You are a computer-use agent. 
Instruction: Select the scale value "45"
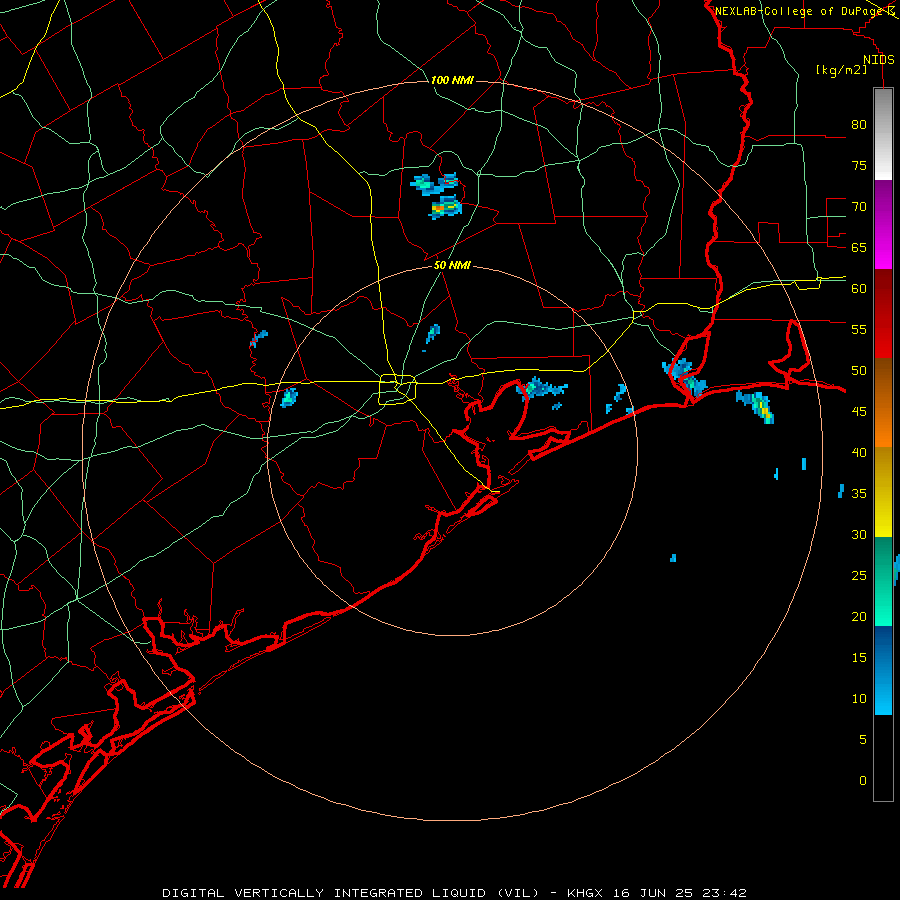click(859, 412)
